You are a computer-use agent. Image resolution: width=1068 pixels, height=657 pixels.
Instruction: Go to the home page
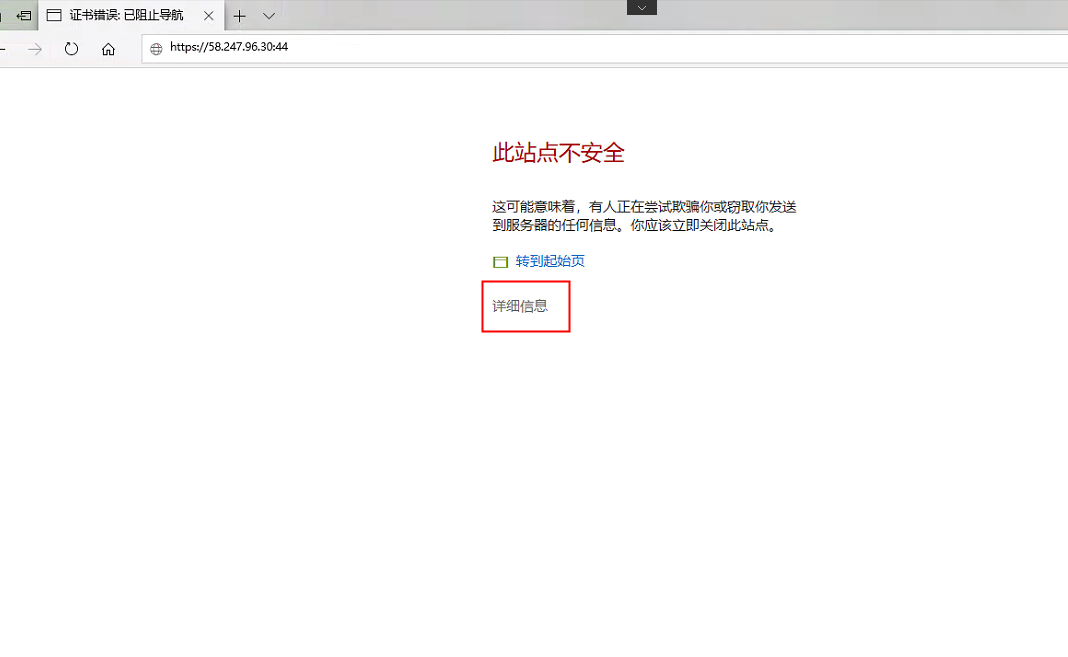[108, 48]
